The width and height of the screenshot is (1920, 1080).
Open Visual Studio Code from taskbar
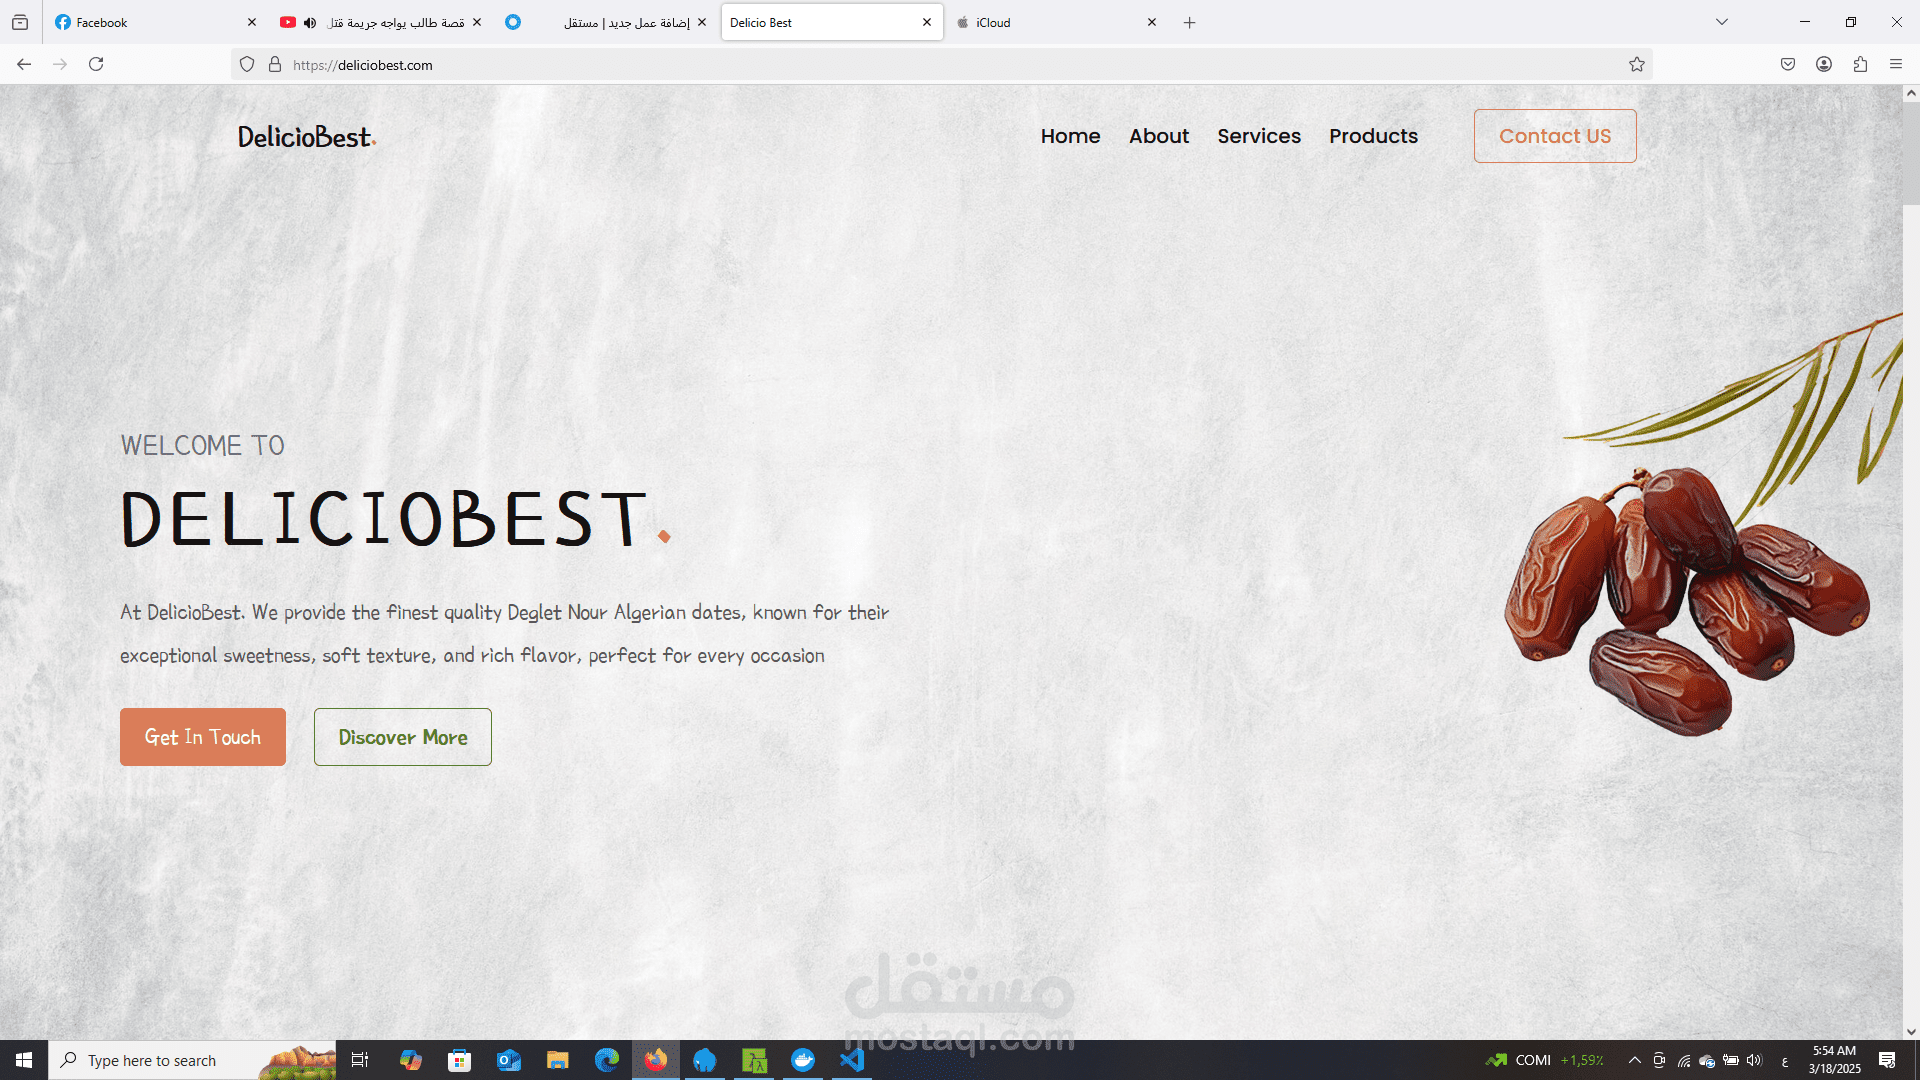[x=852, y=1060]
